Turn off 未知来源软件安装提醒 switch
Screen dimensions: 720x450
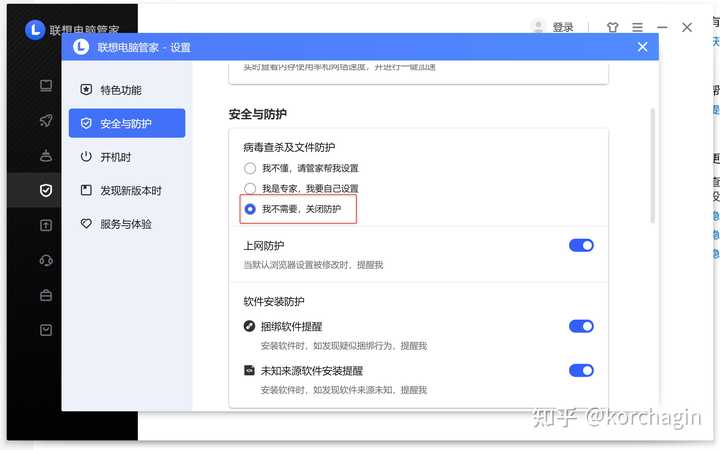click(x=581, y=371)
